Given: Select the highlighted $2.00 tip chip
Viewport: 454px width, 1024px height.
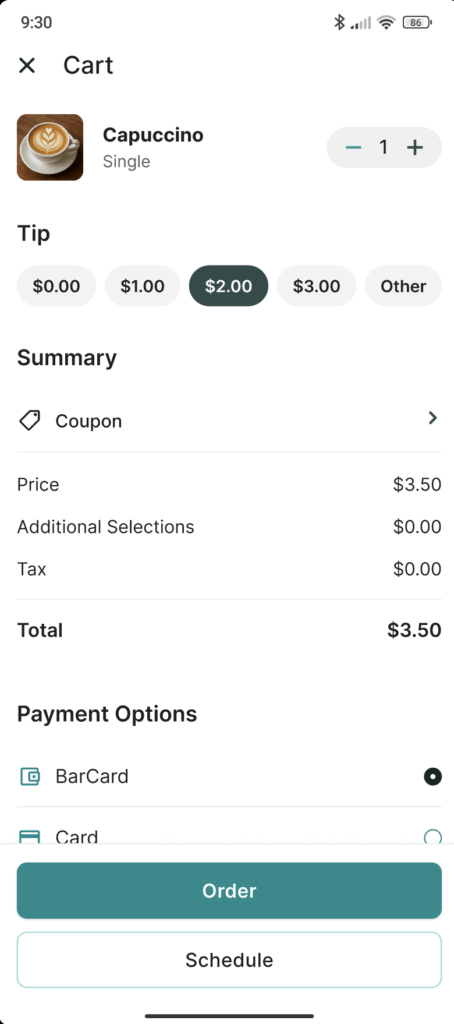Looking at the screenshot, I should 229,286.
